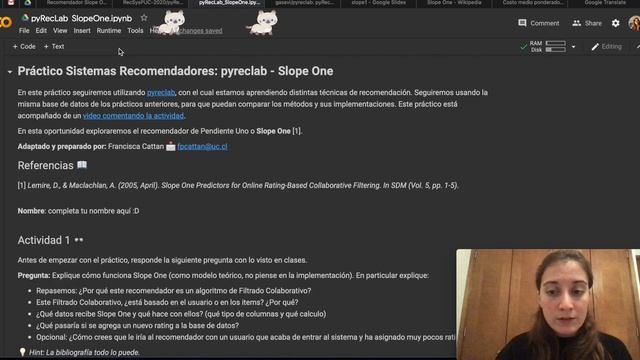The width and height of the screenshot is (640, 360).
Task: Click the fpcattan@uc.cl email link
Action: coord(202,147)
